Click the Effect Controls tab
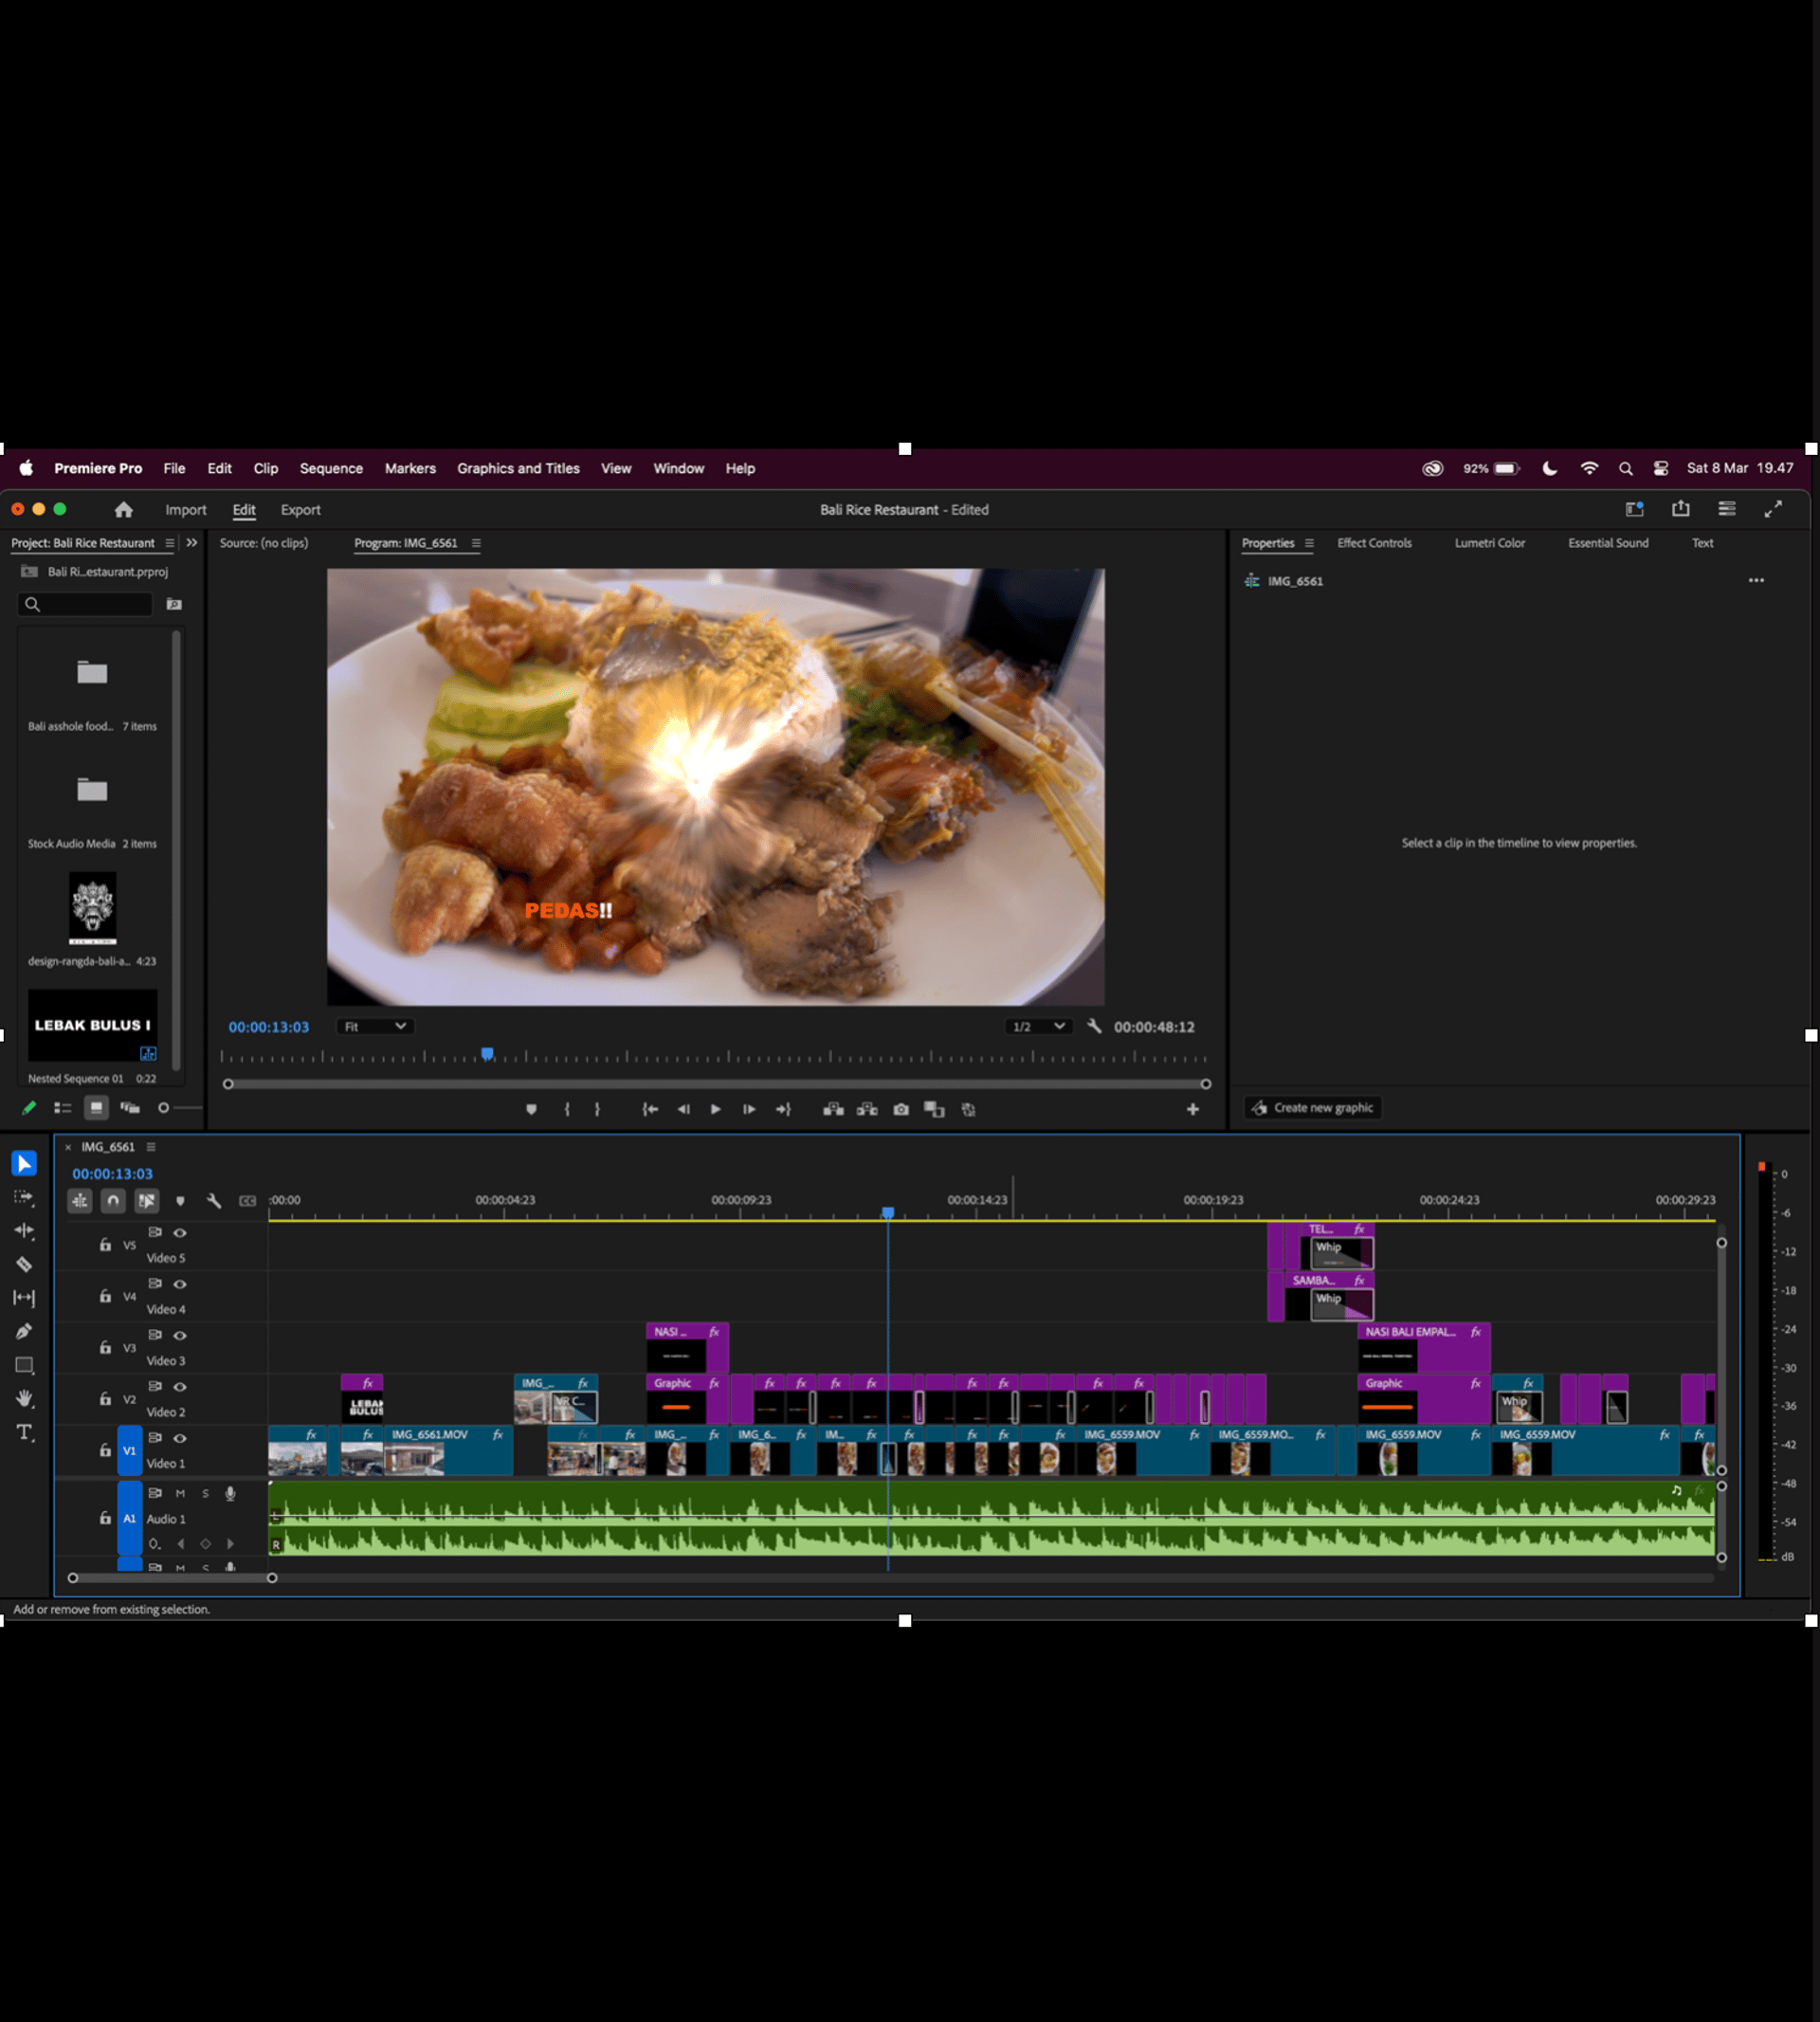The image size is (1820, 2022). coord(1375,541)
